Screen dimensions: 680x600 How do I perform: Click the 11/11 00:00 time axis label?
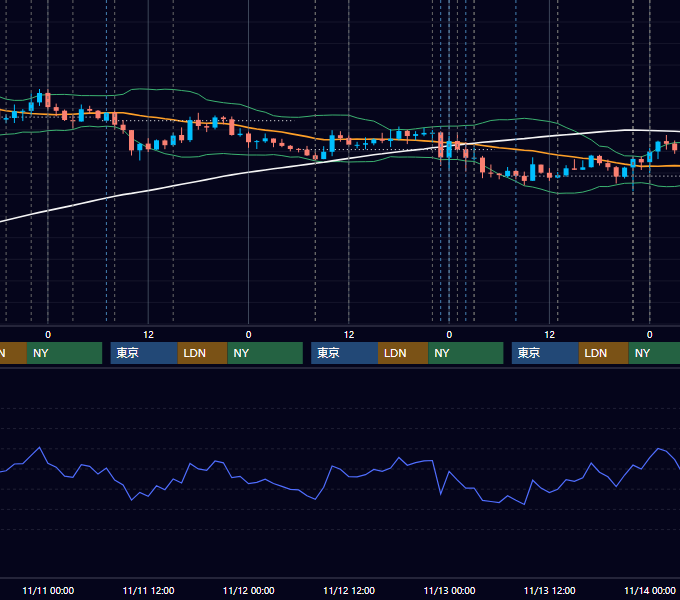point(48,590)
